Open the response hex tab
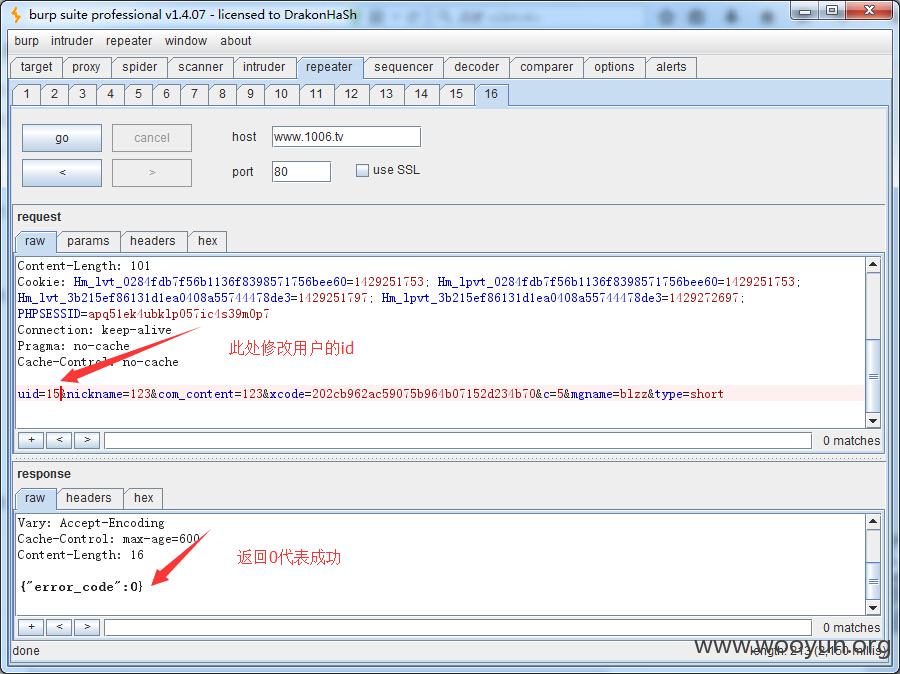 [143, 498]
